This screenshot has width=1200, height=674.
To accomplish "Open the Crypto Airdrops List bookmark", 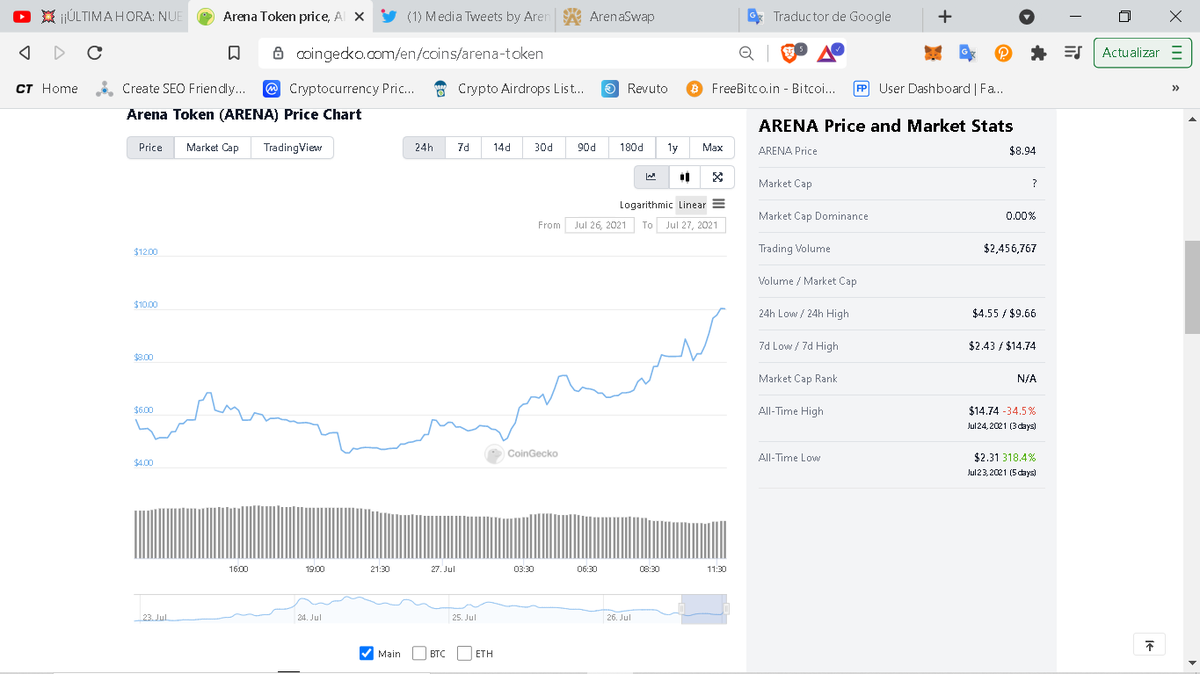I will pos(509,89).
